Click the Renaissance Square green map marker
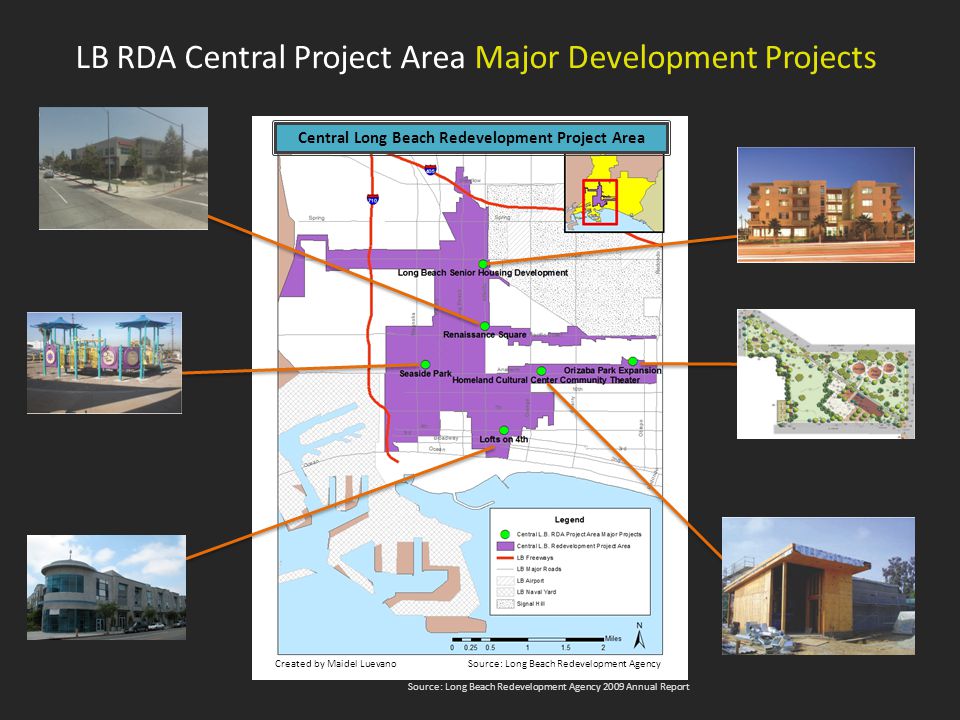 pyautogui.click(x=484, y=326)
